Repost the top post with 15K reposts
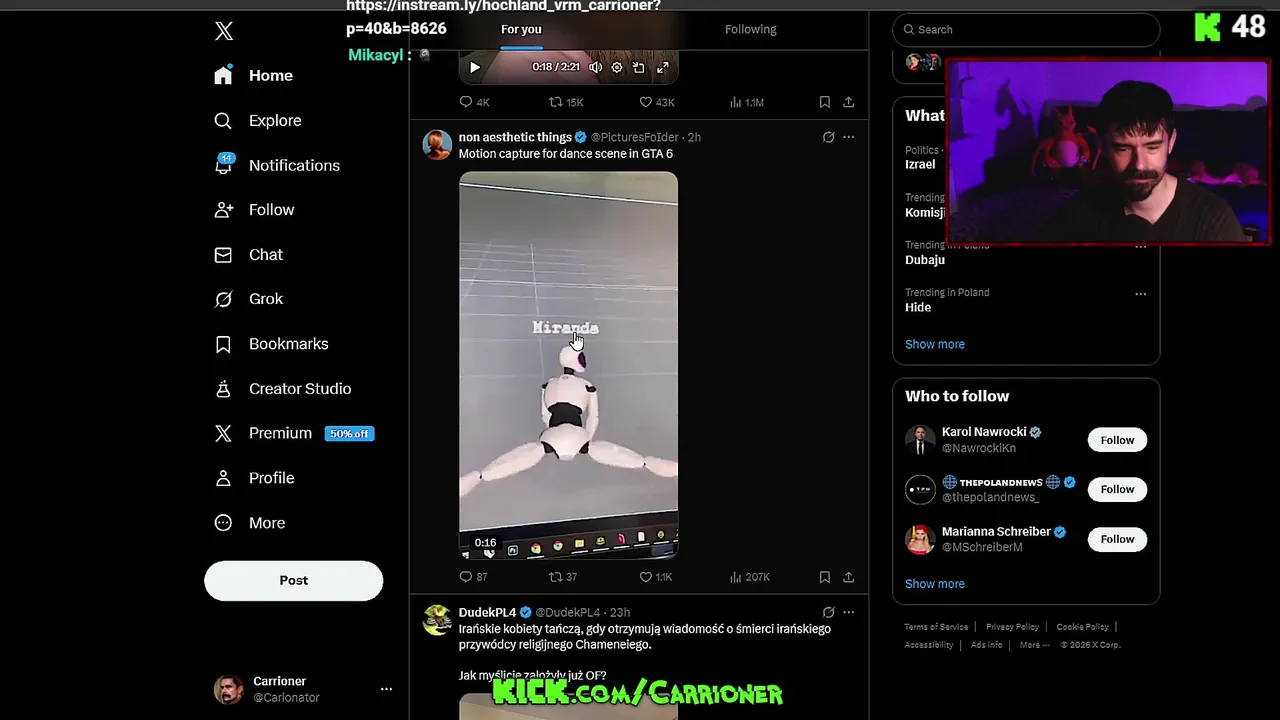The image size is (1280, 720). 566,102
